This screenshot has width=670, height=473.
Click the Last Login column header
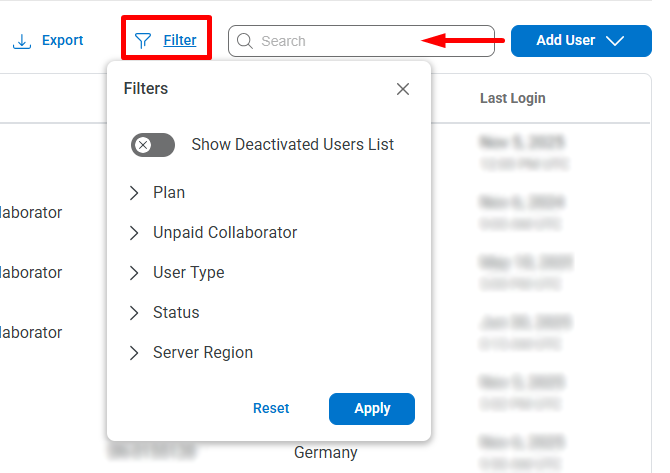(x=512, y=98)
